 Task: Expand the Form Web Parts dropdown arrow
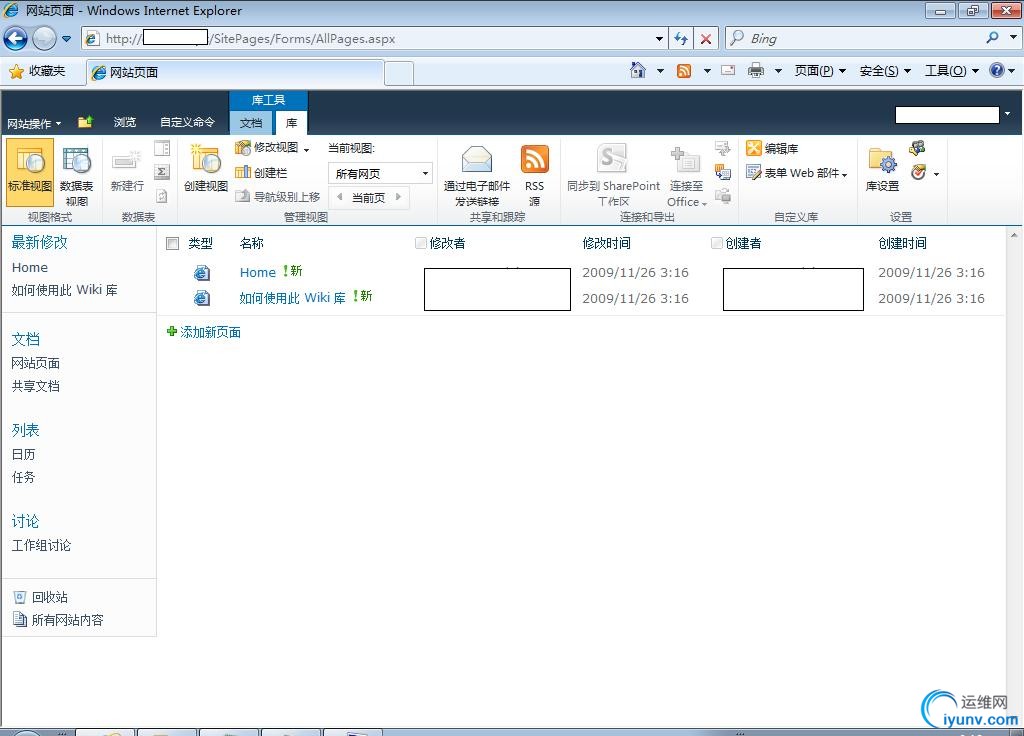tap(844, 174)
